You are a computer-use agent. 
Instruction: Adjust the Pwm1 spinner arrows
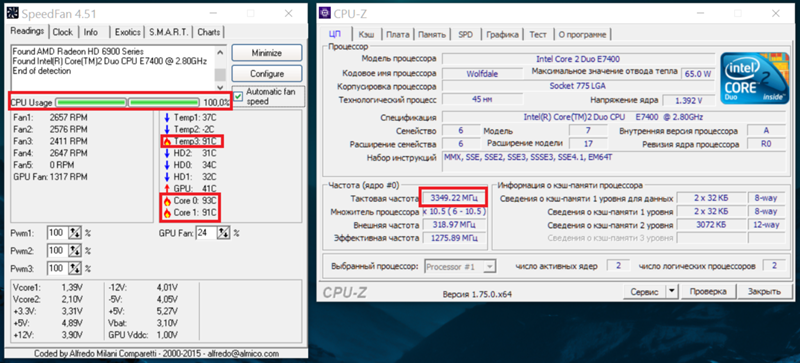pos(74,233)
